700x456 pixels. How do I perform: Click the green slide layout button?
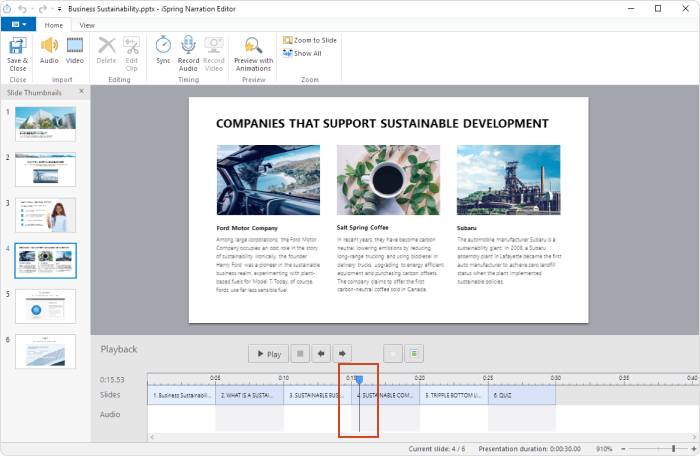(414, 354)
